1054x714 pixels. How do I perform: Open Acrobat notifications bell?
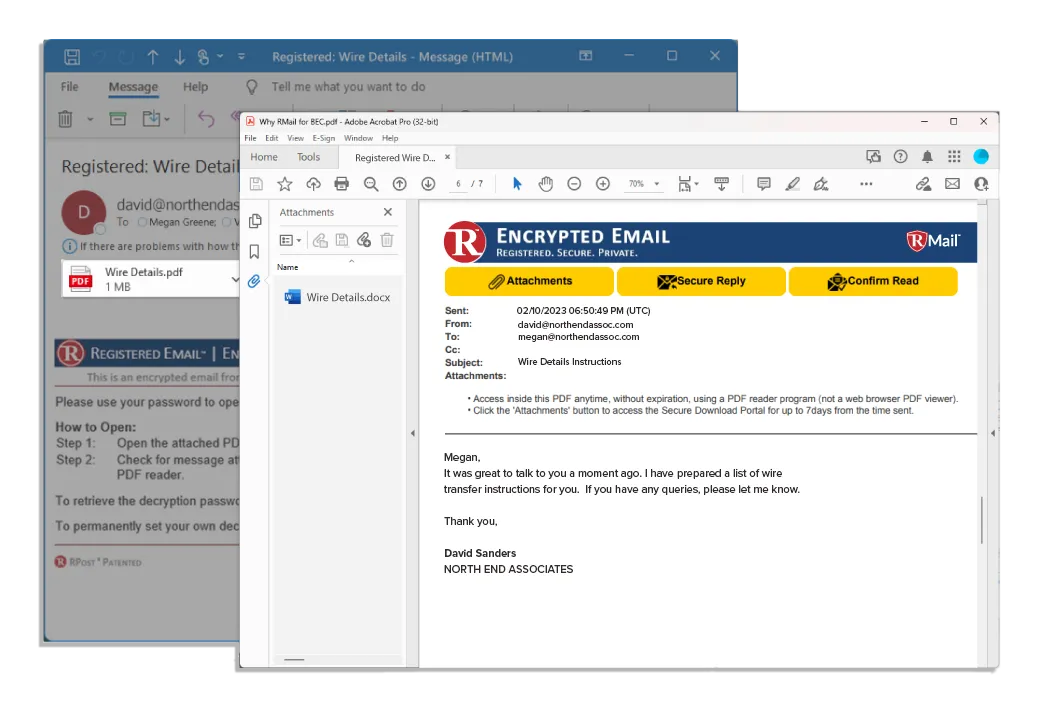(927, 157)
